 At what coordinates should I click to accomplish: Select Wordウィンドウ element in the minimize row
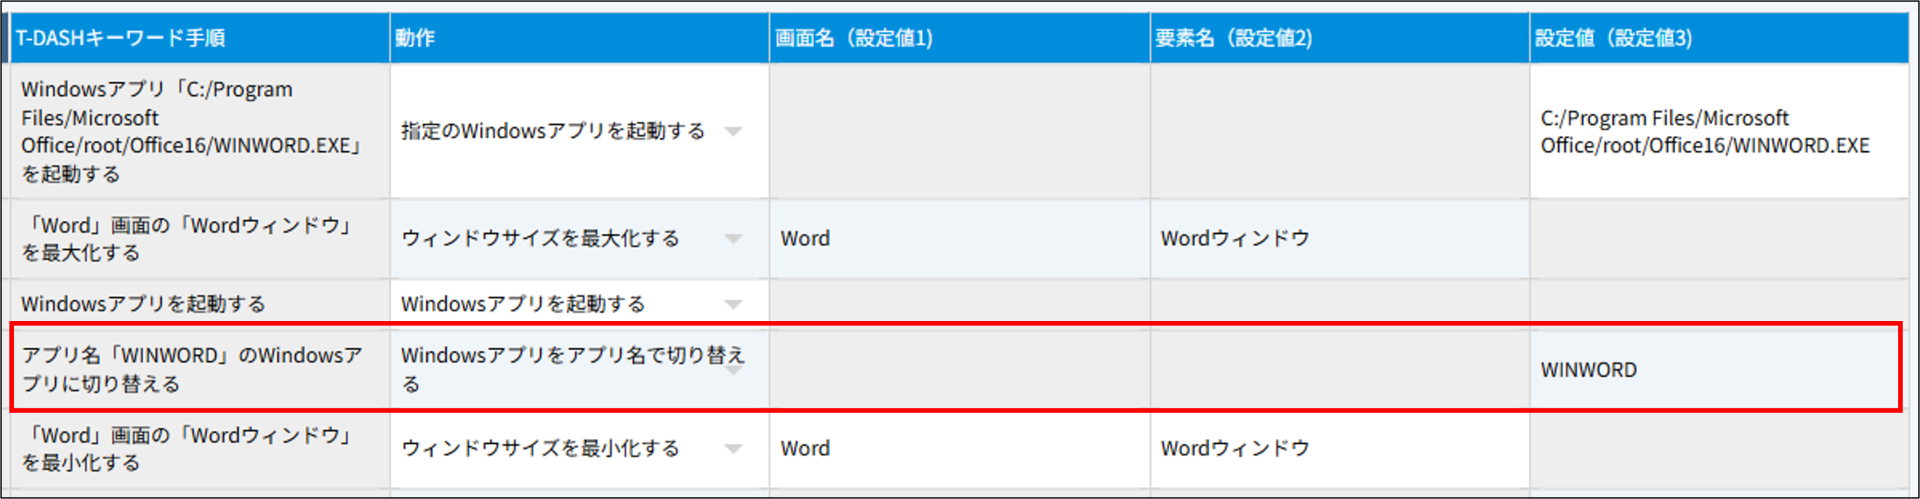point(1234,449)
